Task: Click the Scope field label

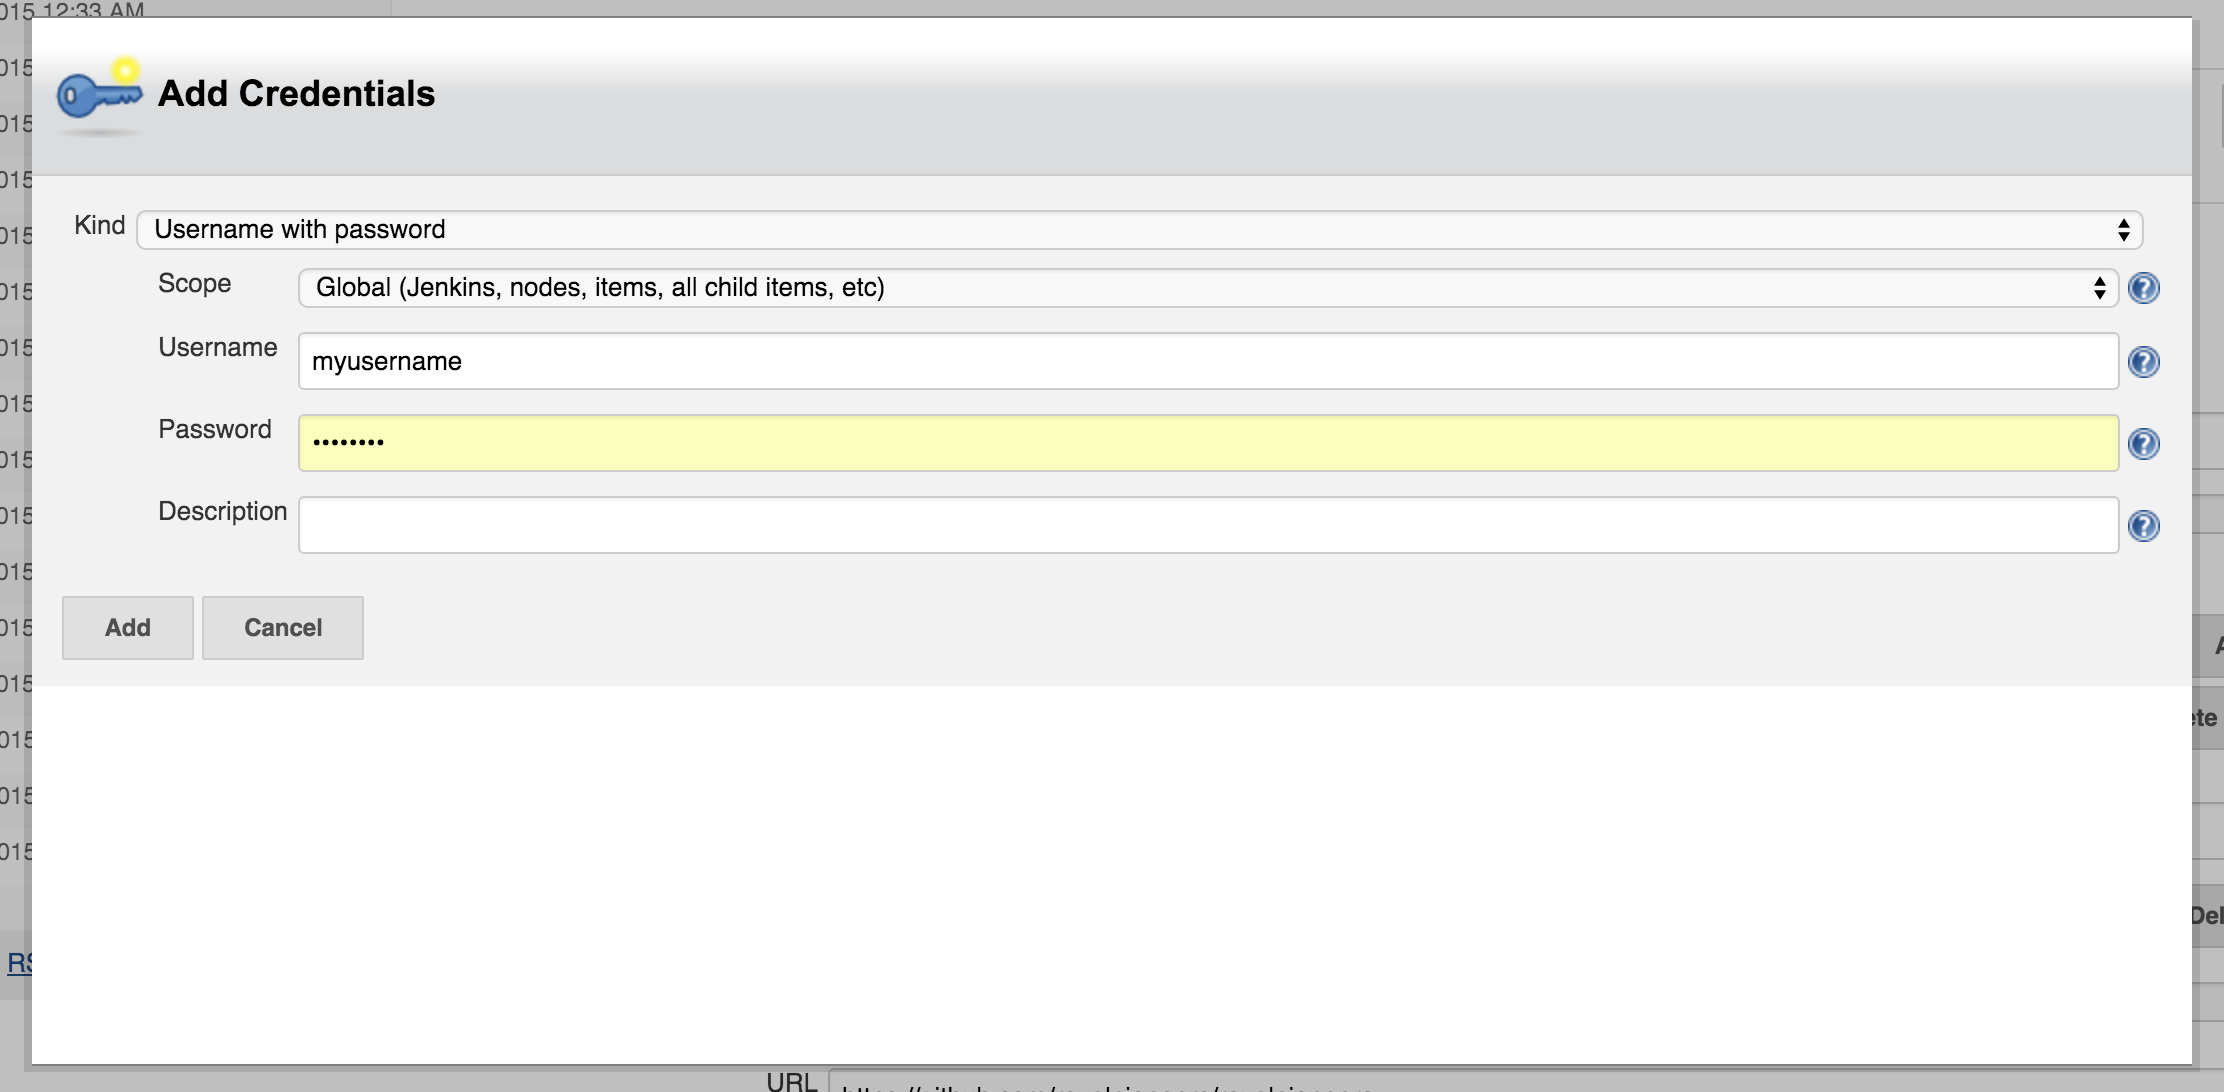Action: [194, 284]
